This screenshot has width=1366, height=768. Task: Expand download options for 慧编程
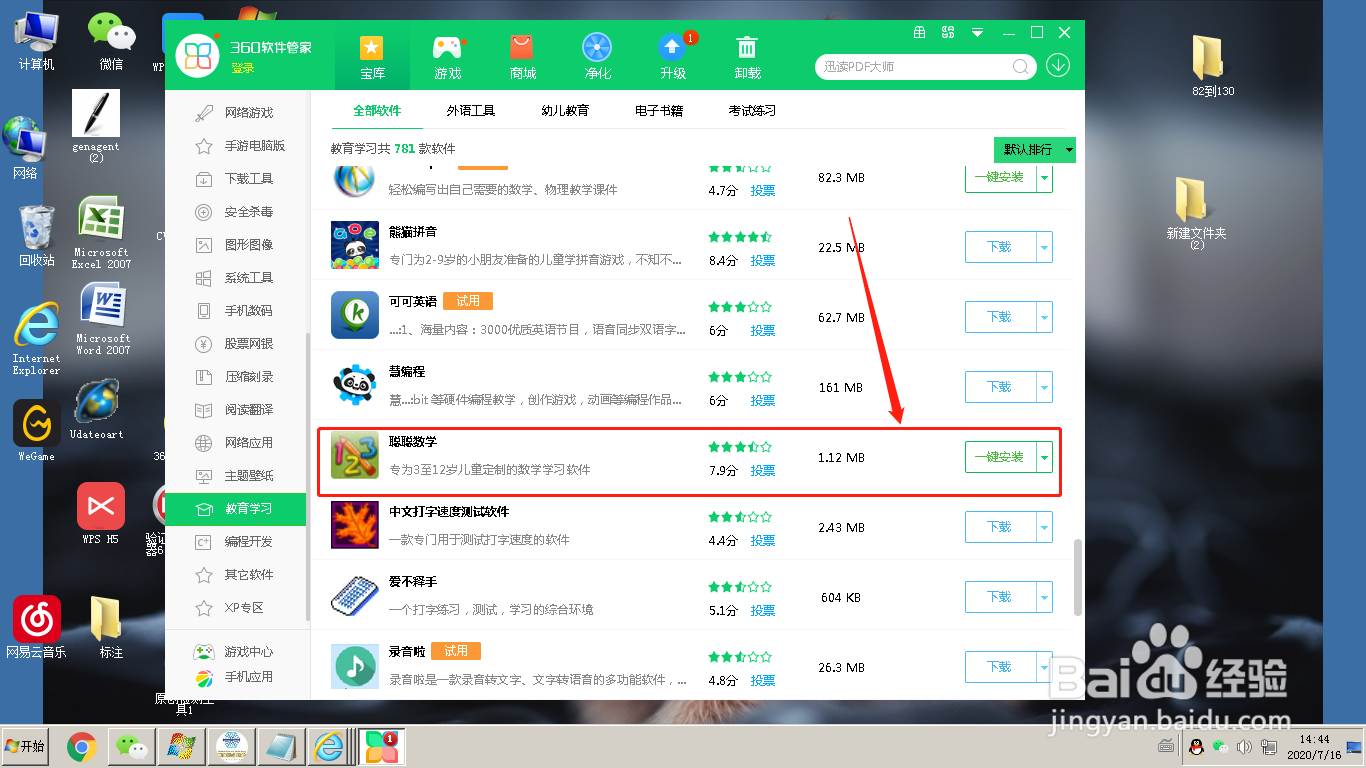tap(1045, 387)
